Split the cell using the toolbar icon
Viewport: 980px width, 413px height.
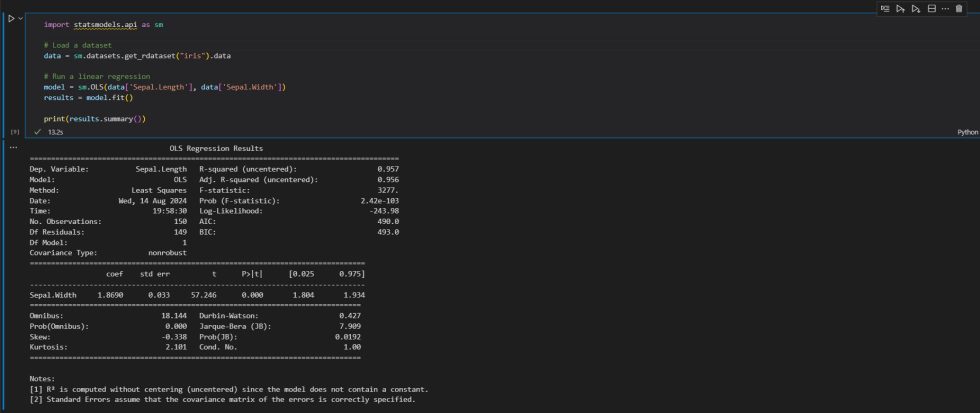931,9
